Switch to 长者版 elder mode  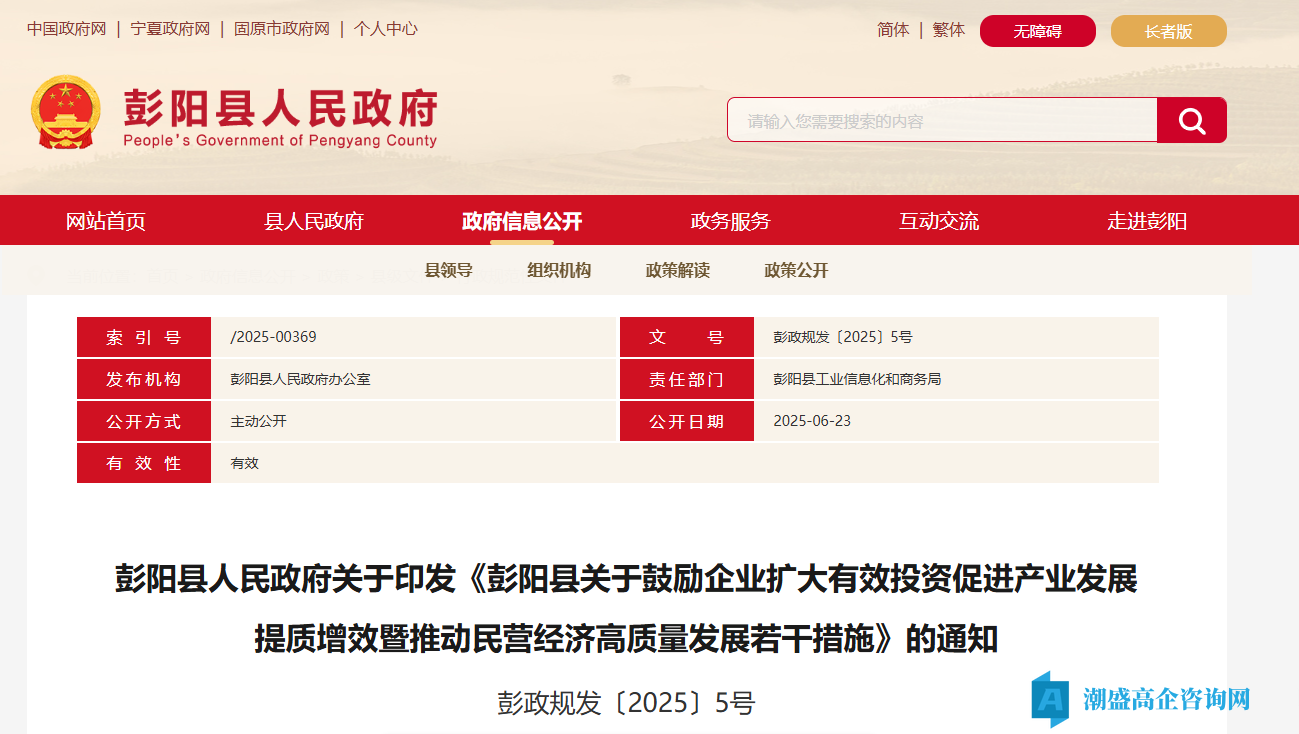tap(1169, 31)
